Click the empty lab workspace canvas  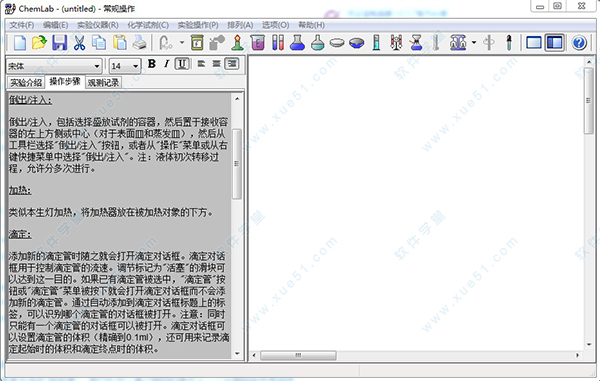point(416,204)
